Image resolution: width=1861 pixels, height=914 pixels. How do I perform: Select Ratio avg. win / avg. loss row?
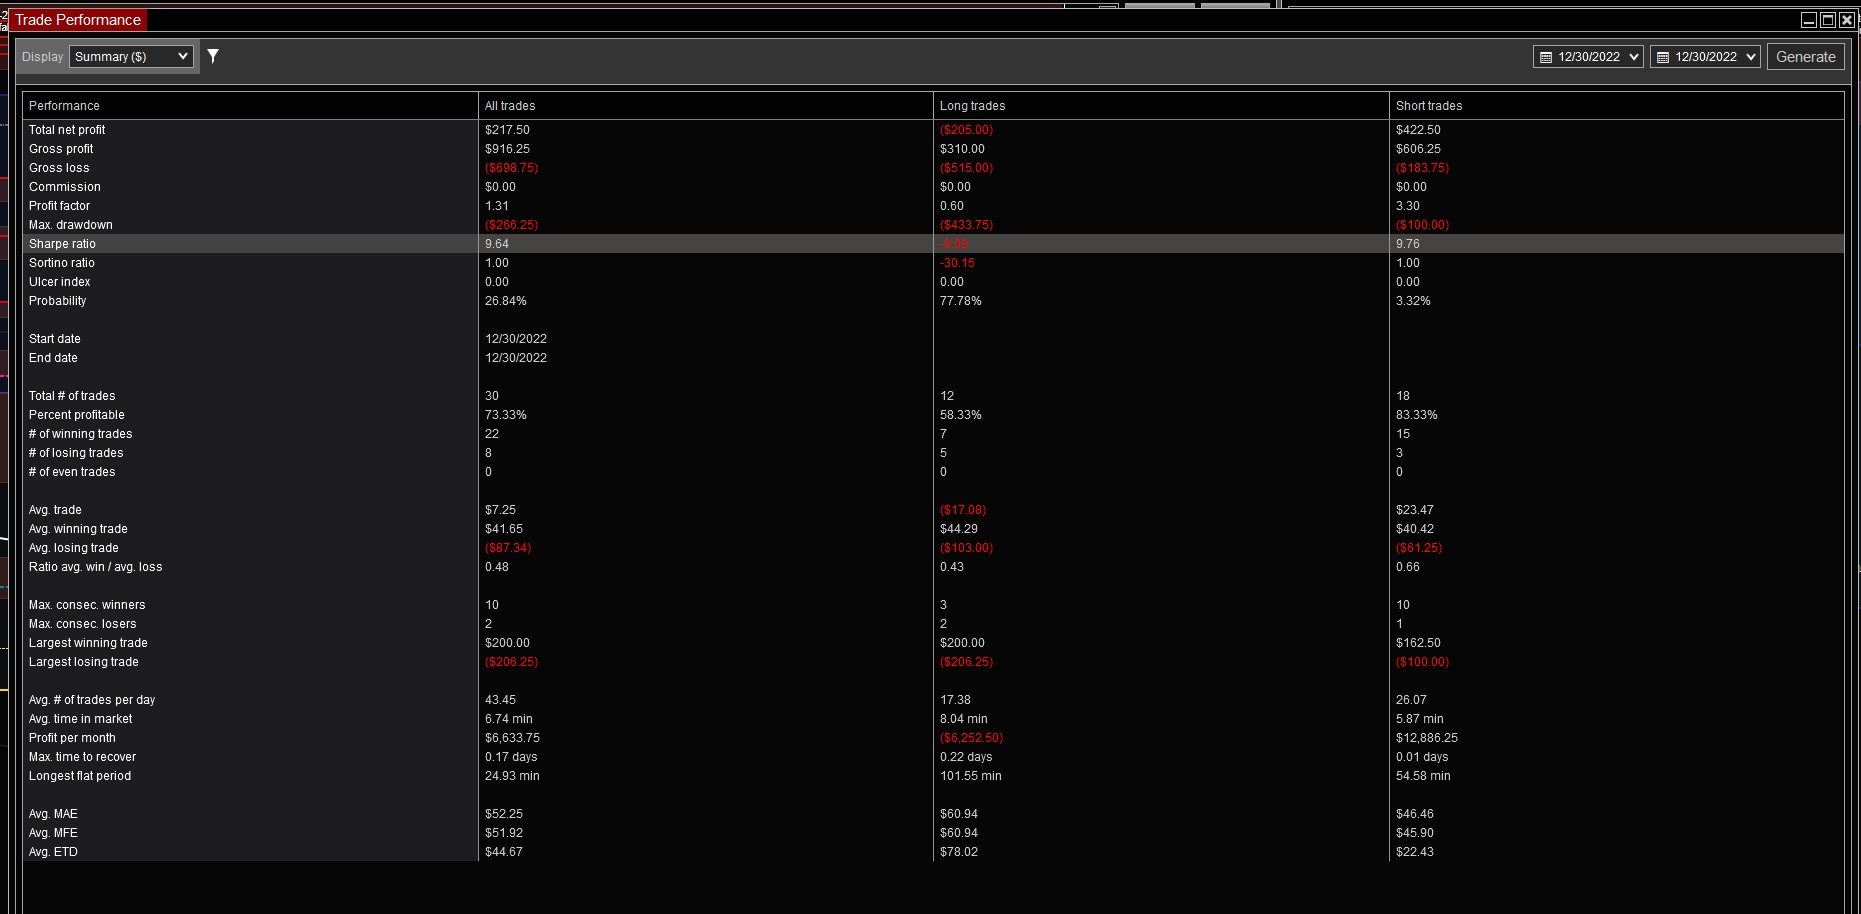(x=933, y=567)
